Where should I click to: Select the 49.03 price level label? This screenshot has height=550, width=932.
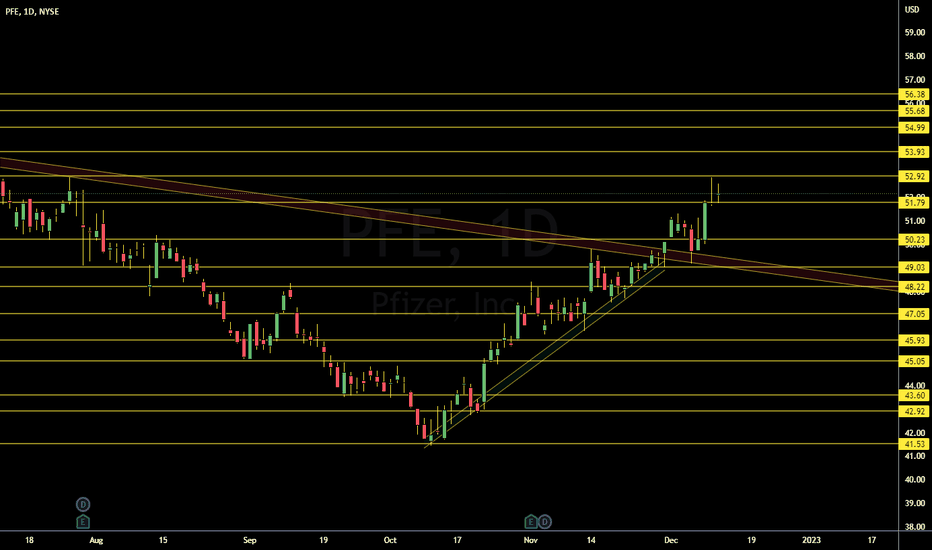click(914, 268)
